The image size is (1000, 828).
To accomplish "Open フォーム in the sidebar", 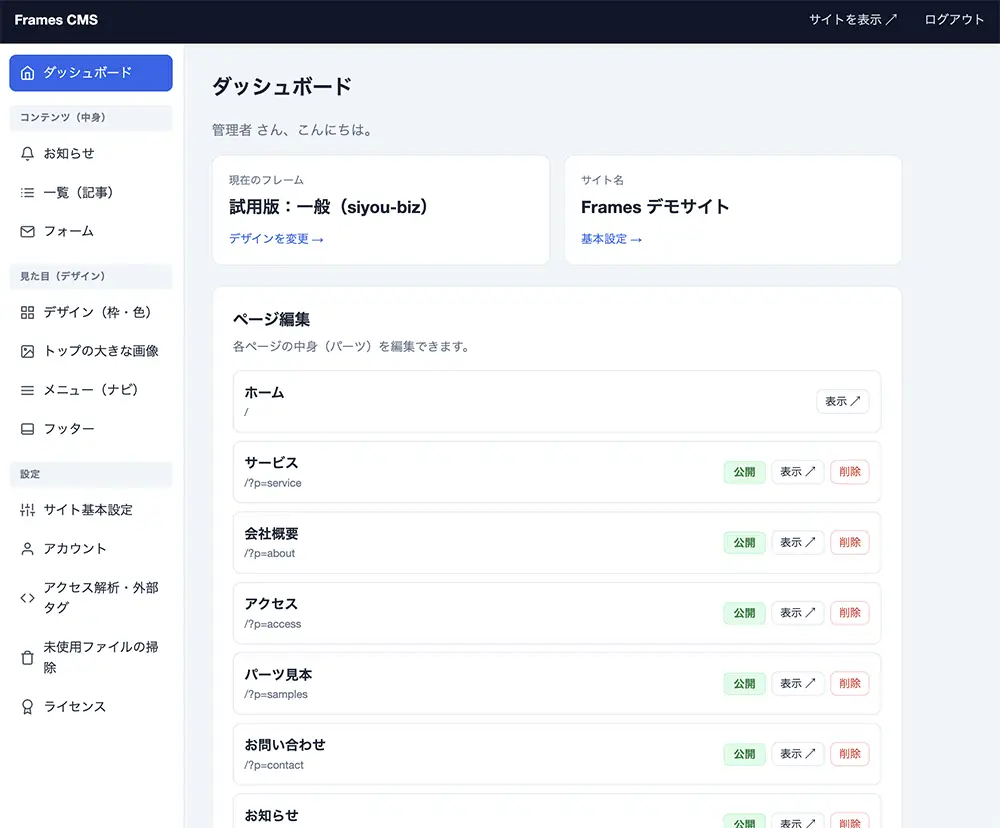I will (91, 232).
